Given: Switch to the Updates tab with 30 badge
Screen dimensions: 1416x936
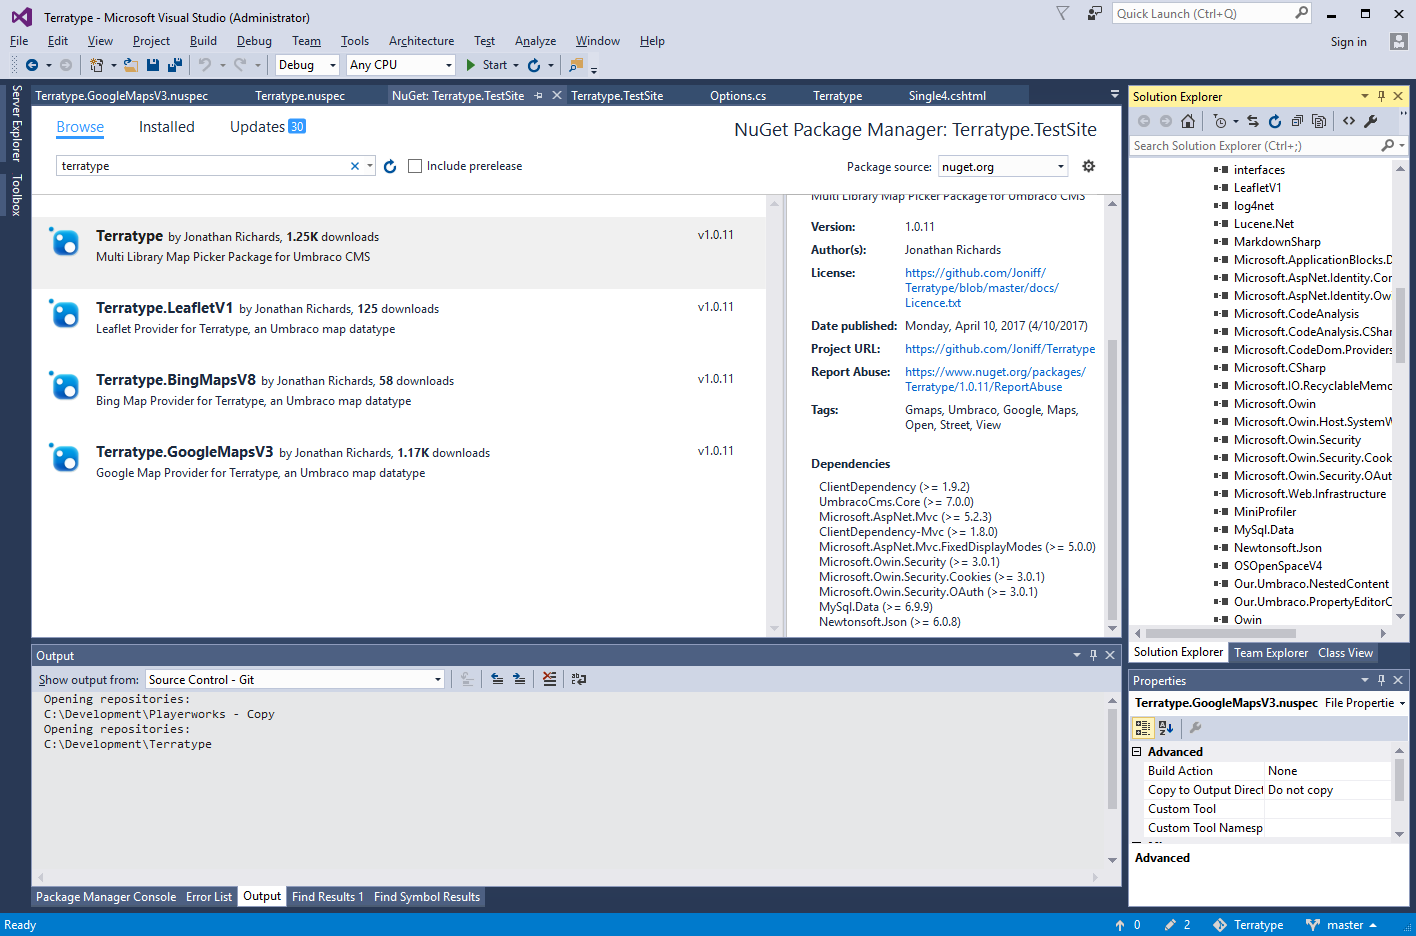Looking at the screenshot, I should [267, 127].
